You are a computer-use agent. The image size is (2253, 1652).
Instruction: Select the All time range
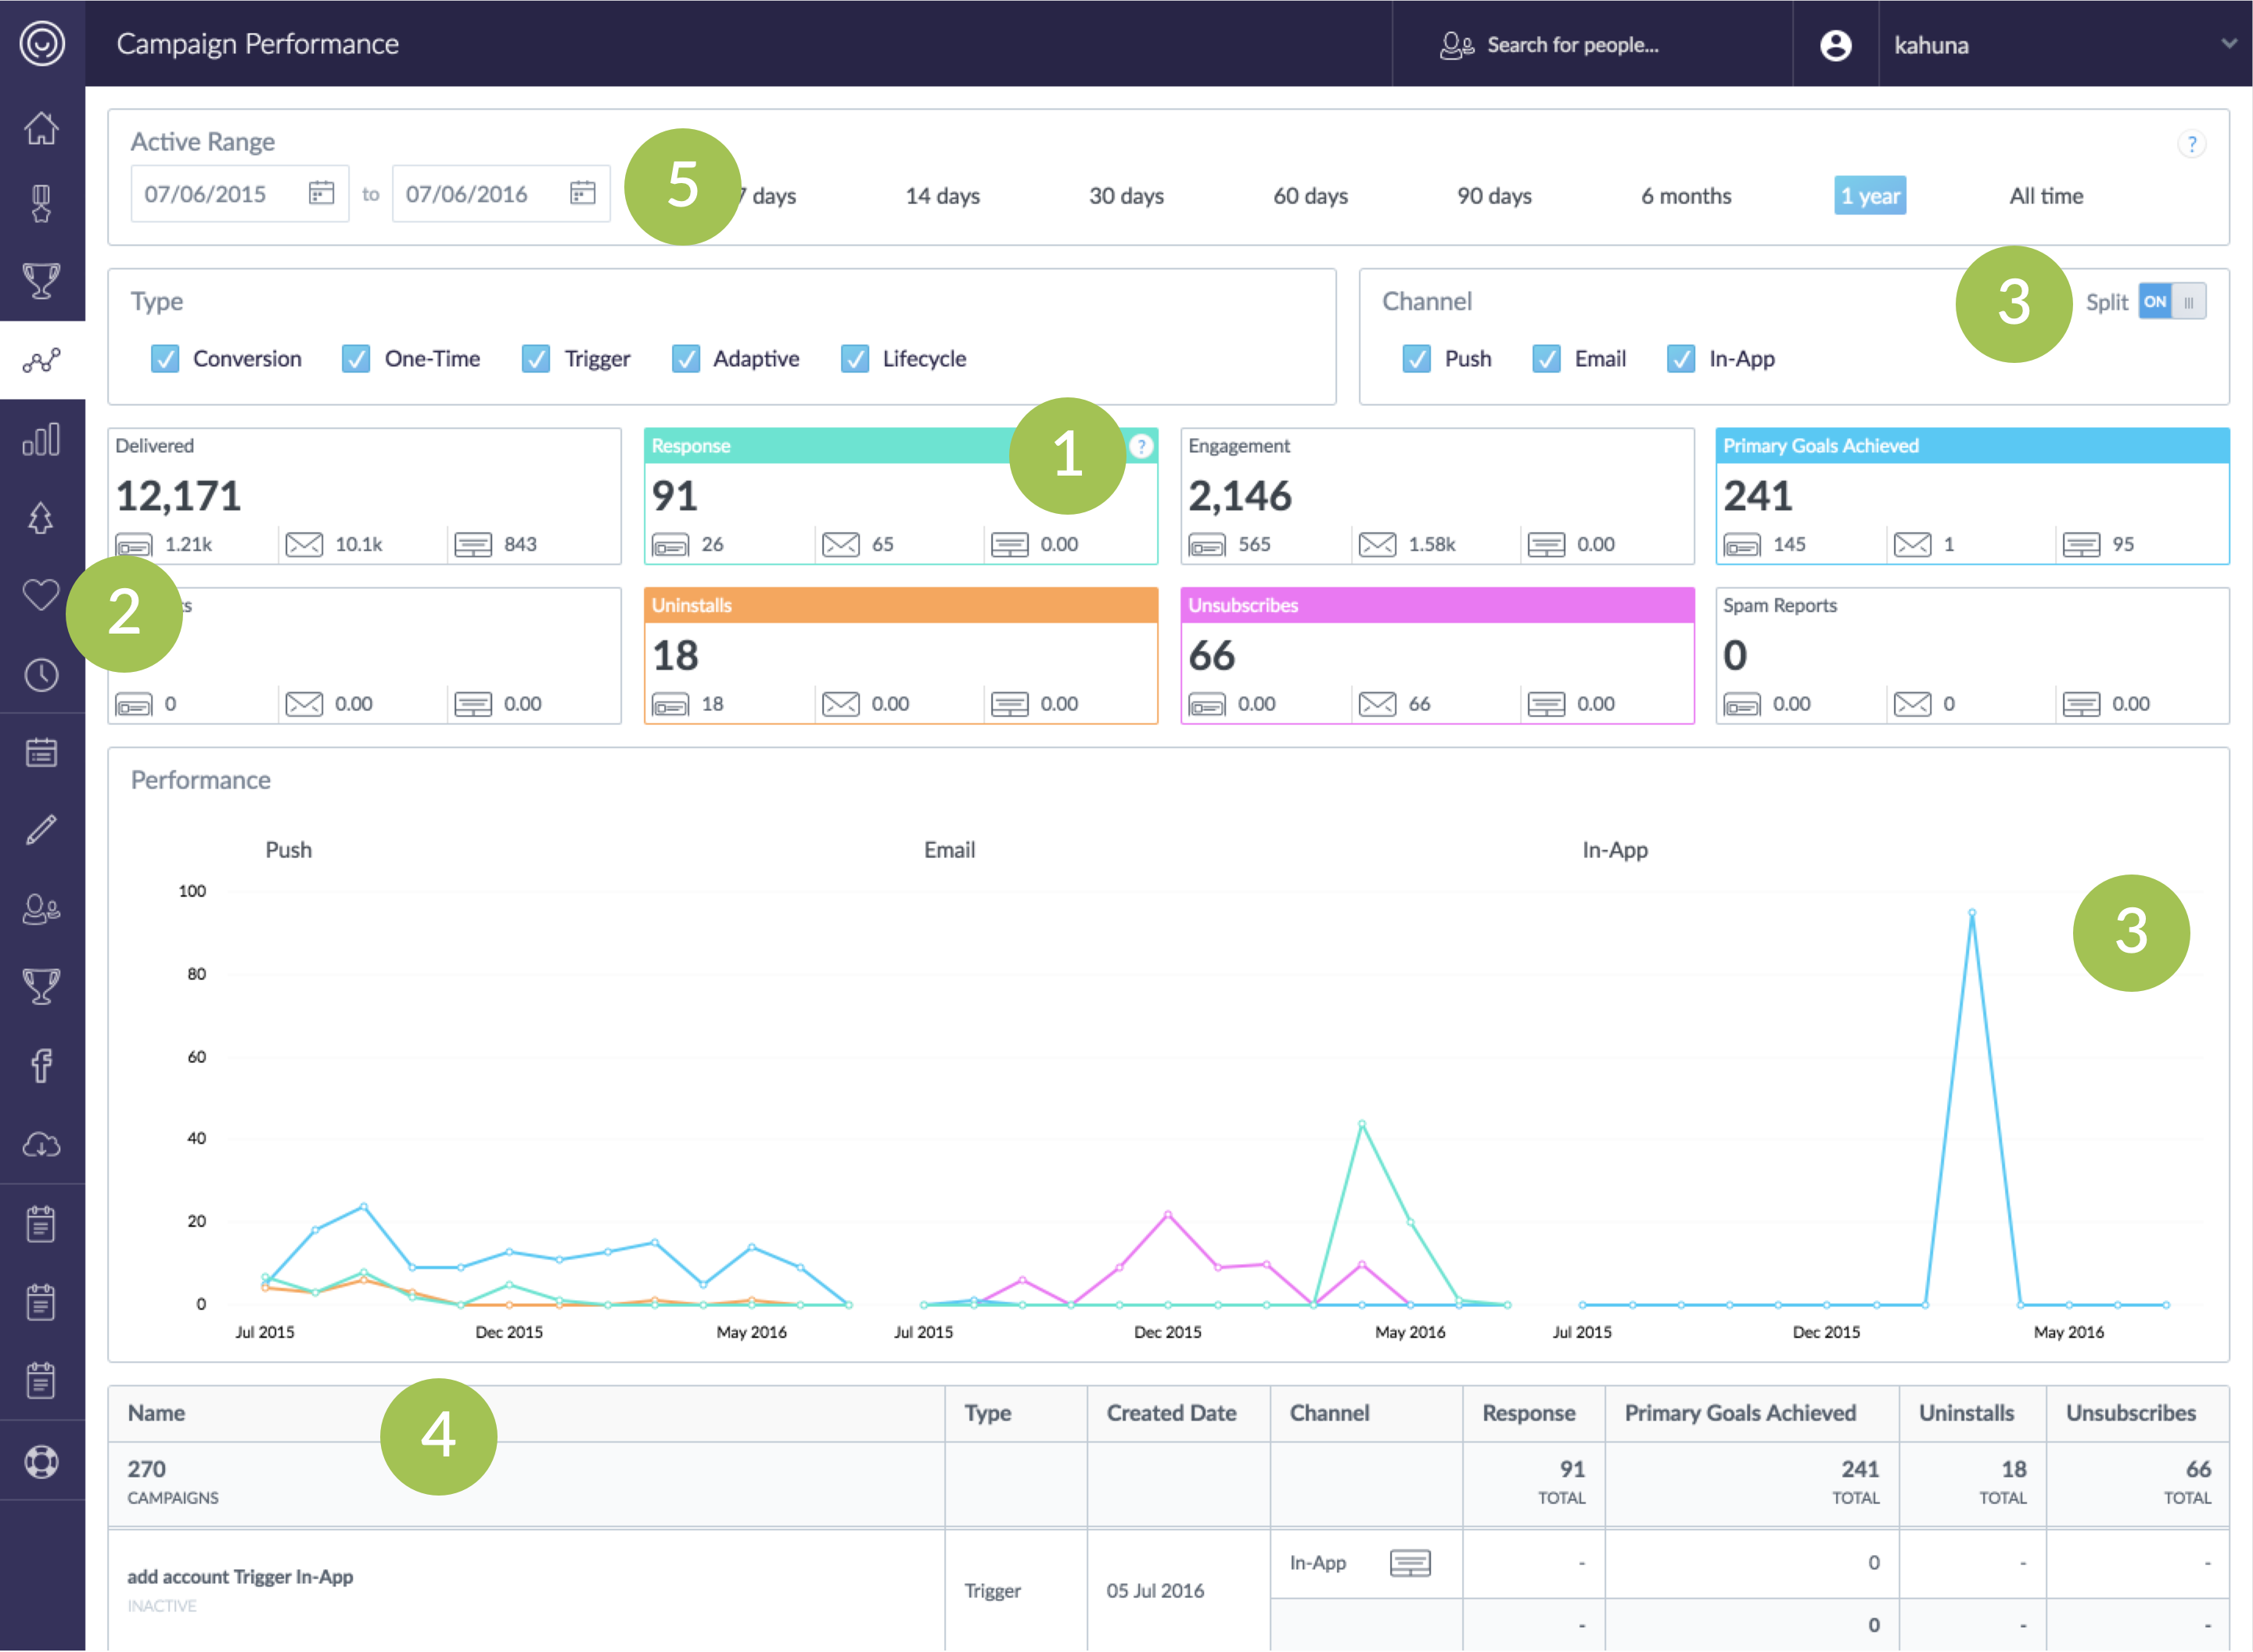2046,196
